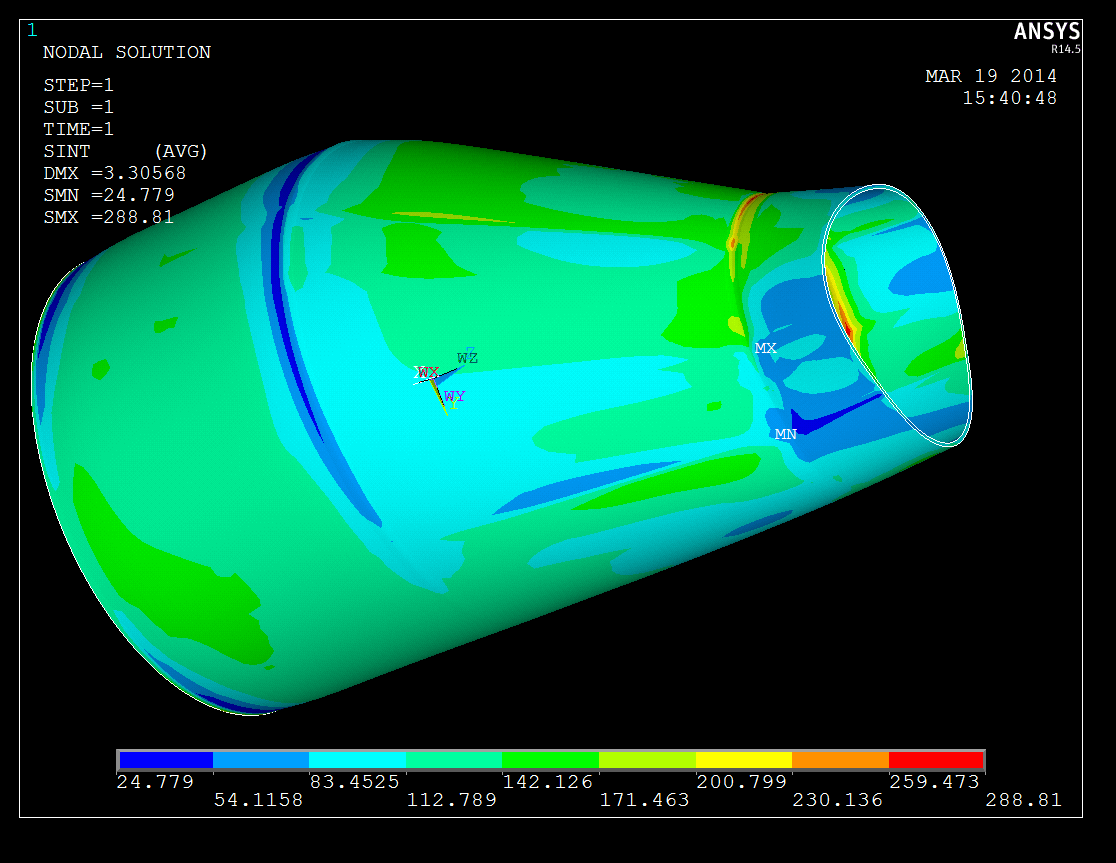Select the SINT (AVG) label
The width and height of the screenshot is (1116, 863).
125,151
